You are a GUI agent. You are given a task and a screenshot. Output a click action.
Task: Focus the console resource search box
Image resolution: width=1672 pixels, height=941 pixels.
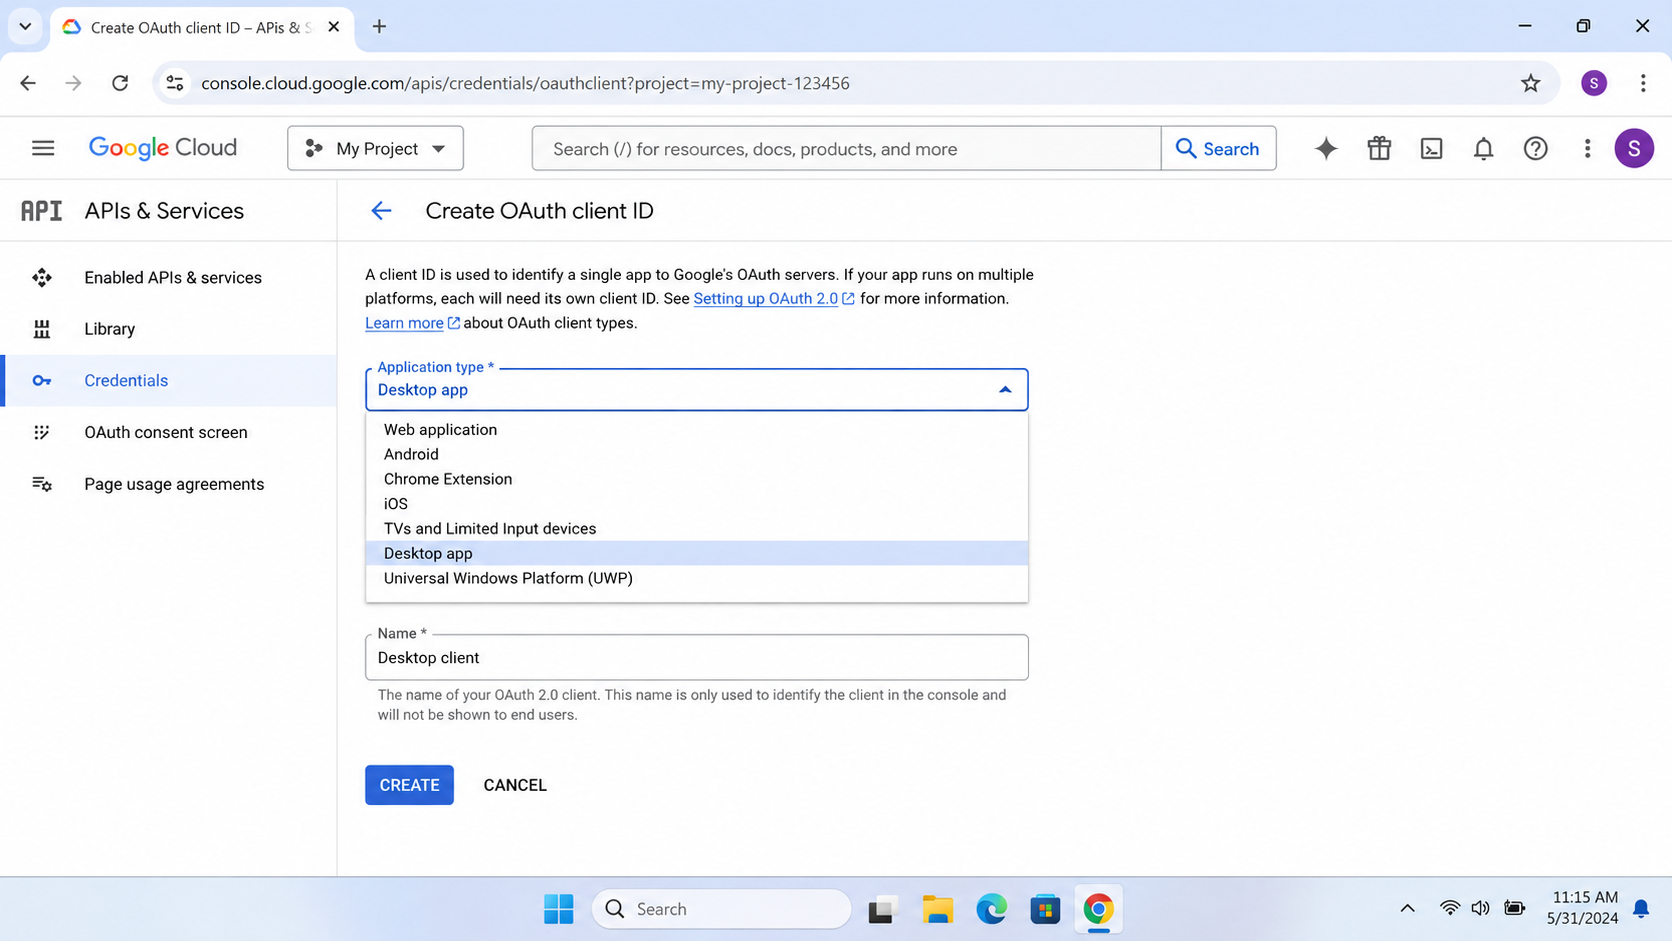846,148
